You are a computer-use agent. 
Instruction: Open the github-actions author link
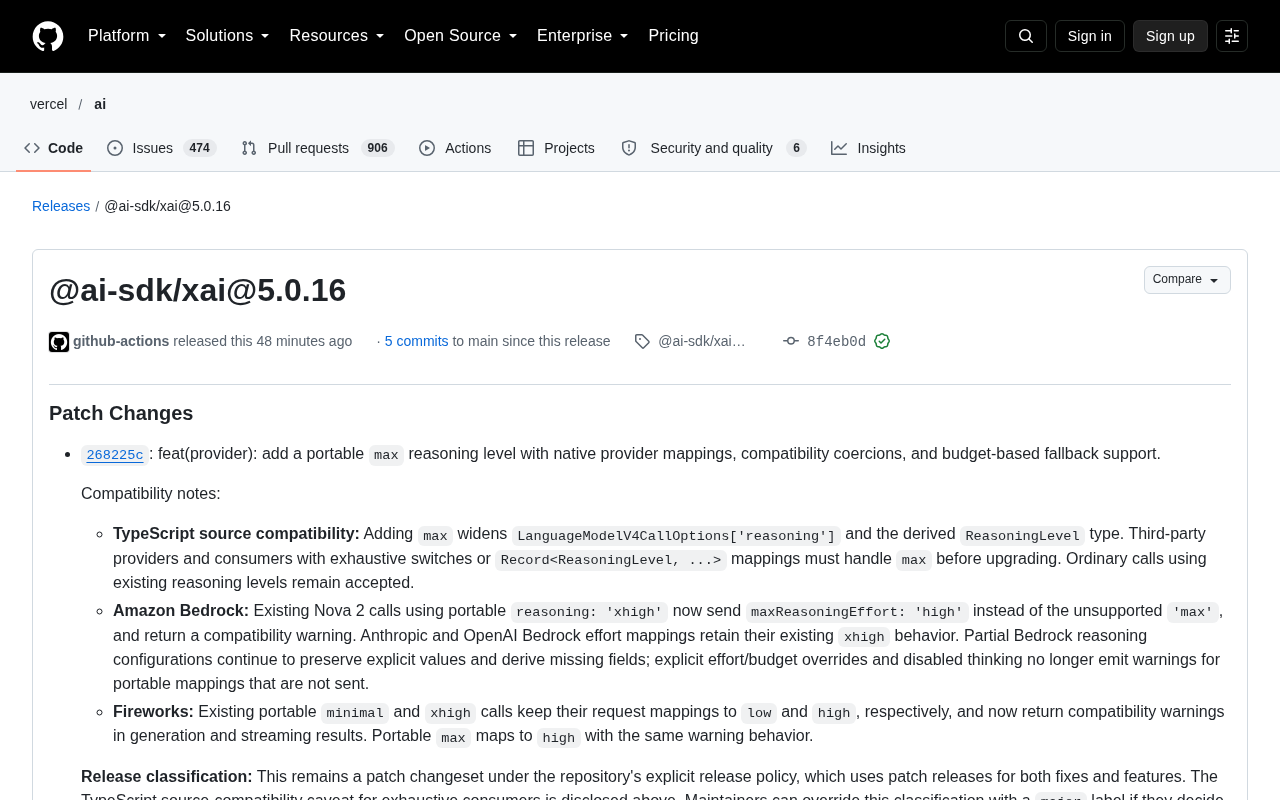click(x=121, y=341)
